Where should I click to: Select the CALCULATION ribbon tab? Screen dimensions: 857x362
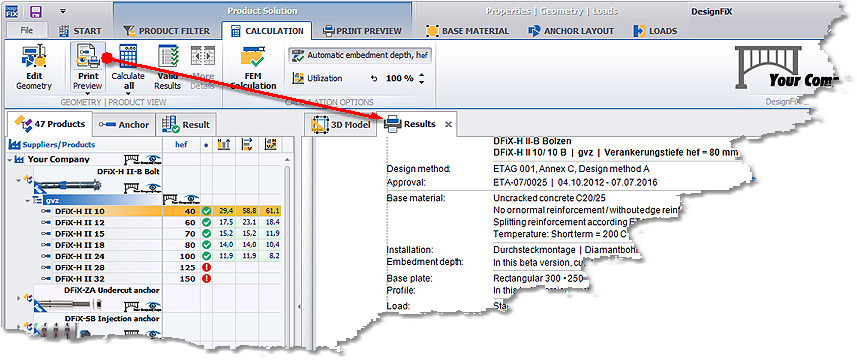[x=267, y=31]
